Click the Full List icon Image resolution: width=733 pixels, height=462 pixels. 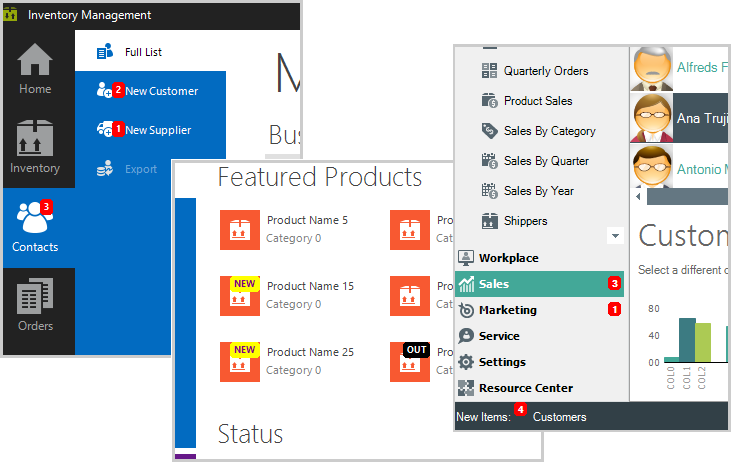pos(105,52)
